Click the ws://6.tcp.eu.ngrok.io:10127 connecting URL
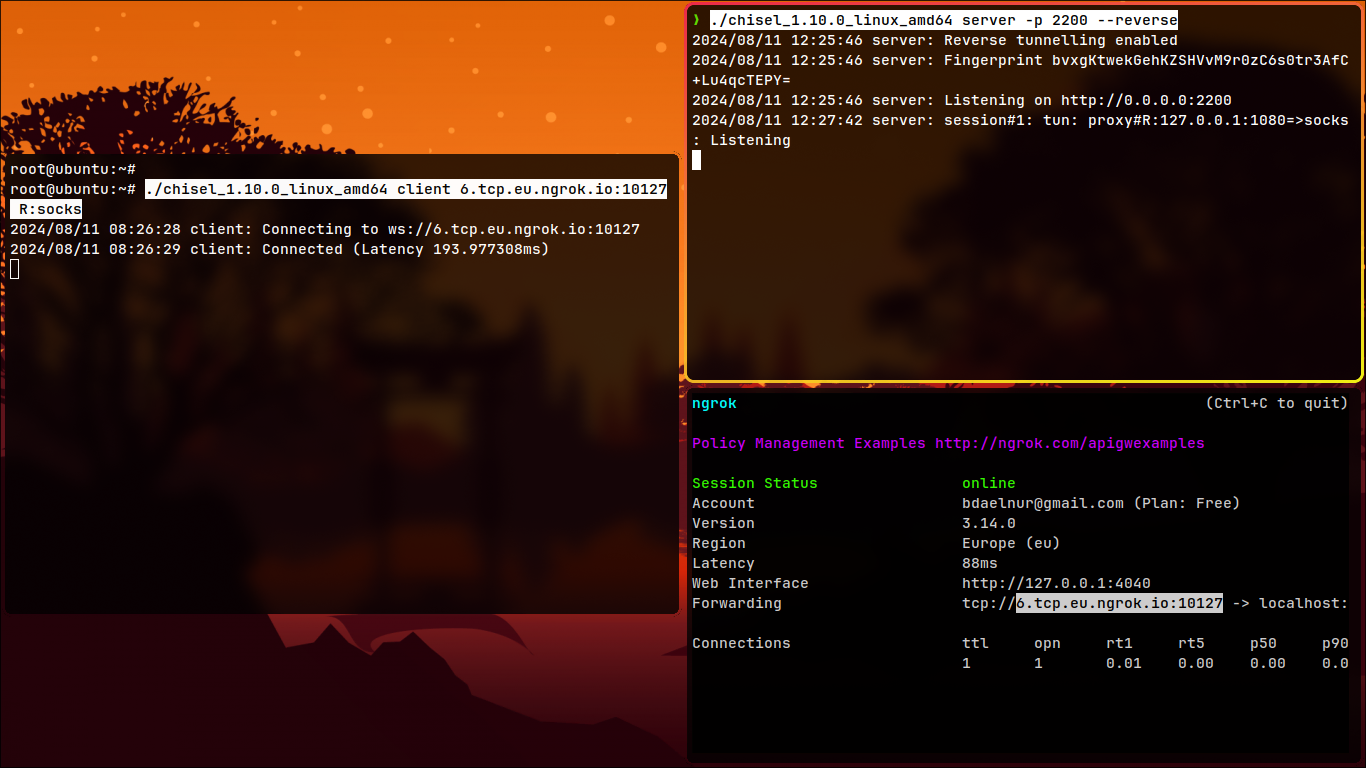 tap(514, 229)
